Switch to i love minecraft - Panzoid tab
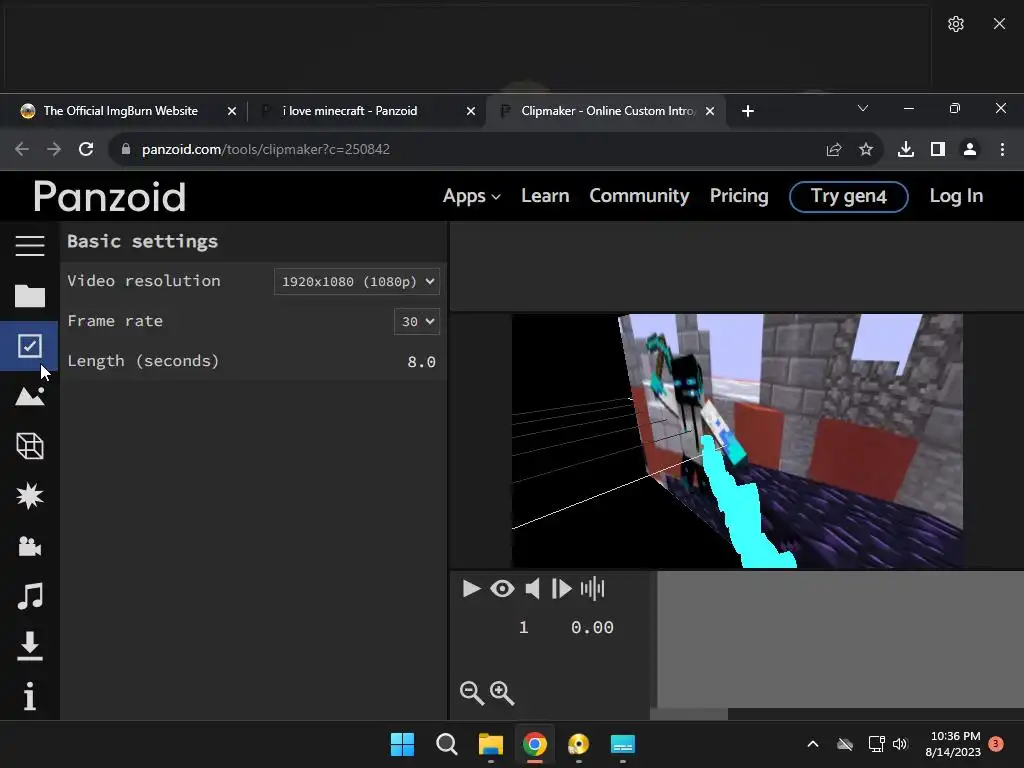This screenshot has height=768, width=1024. click(x=350, y=111)
